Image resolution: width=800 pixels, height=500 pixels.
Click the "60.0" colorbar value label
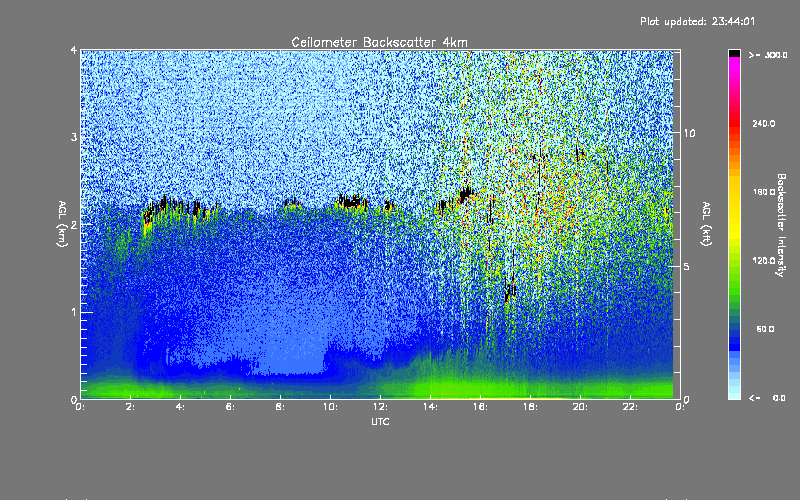pos(765,329)
